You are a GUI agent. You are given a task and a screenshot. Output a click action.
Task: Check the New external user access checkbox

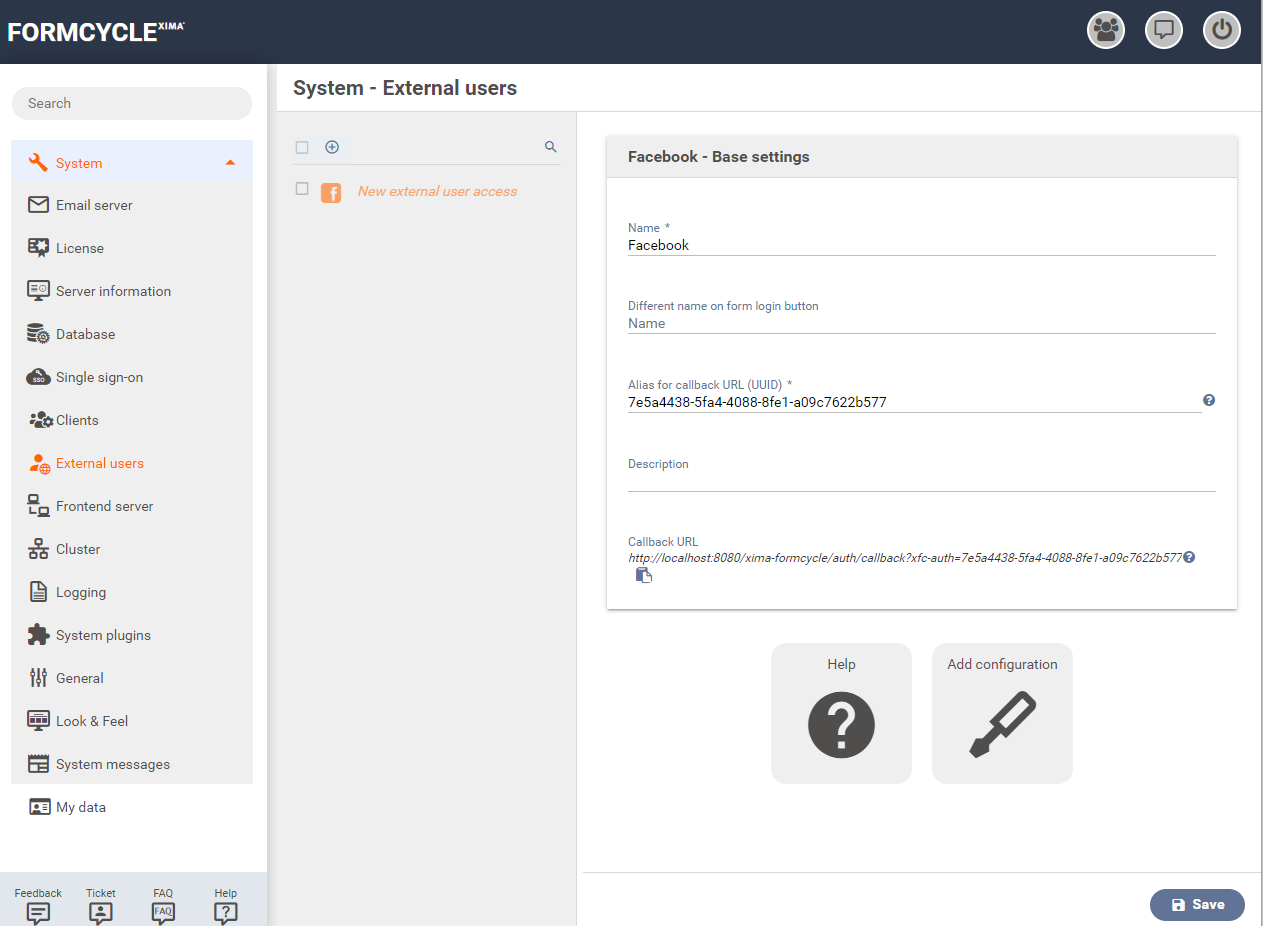tap(302, 189)
